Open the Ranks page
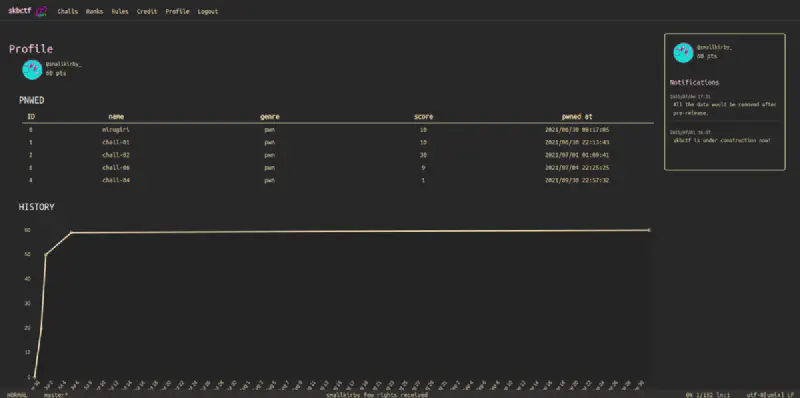The image size is (800, 398). coord(94,11)
